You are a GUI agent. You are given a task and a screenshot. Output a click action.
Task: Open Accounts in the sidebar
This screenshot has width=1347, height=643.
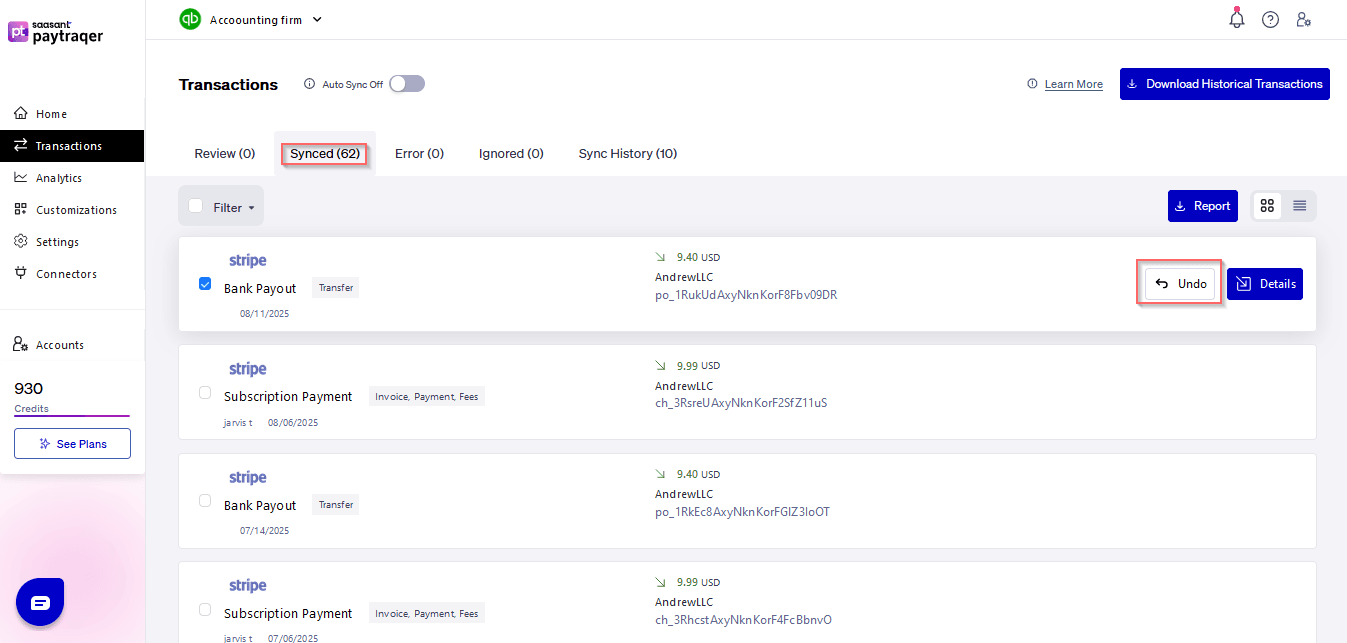click(72, 345)
